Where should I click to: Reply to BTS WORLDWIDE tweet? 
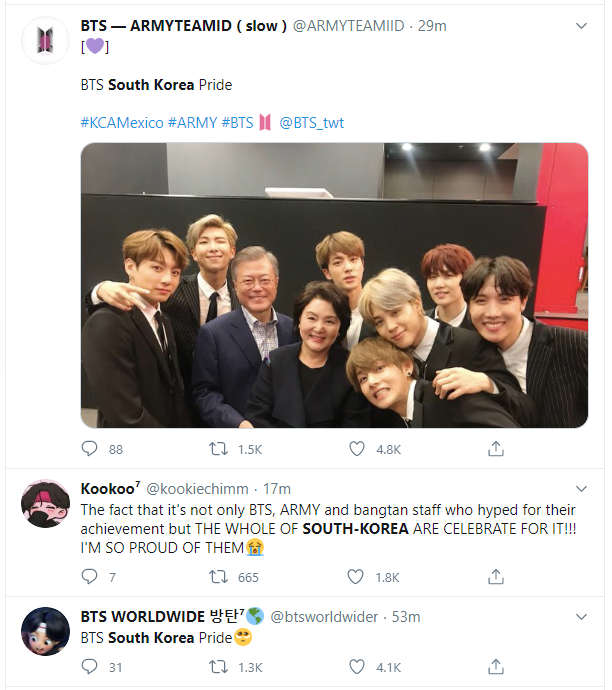pos(90,667)
